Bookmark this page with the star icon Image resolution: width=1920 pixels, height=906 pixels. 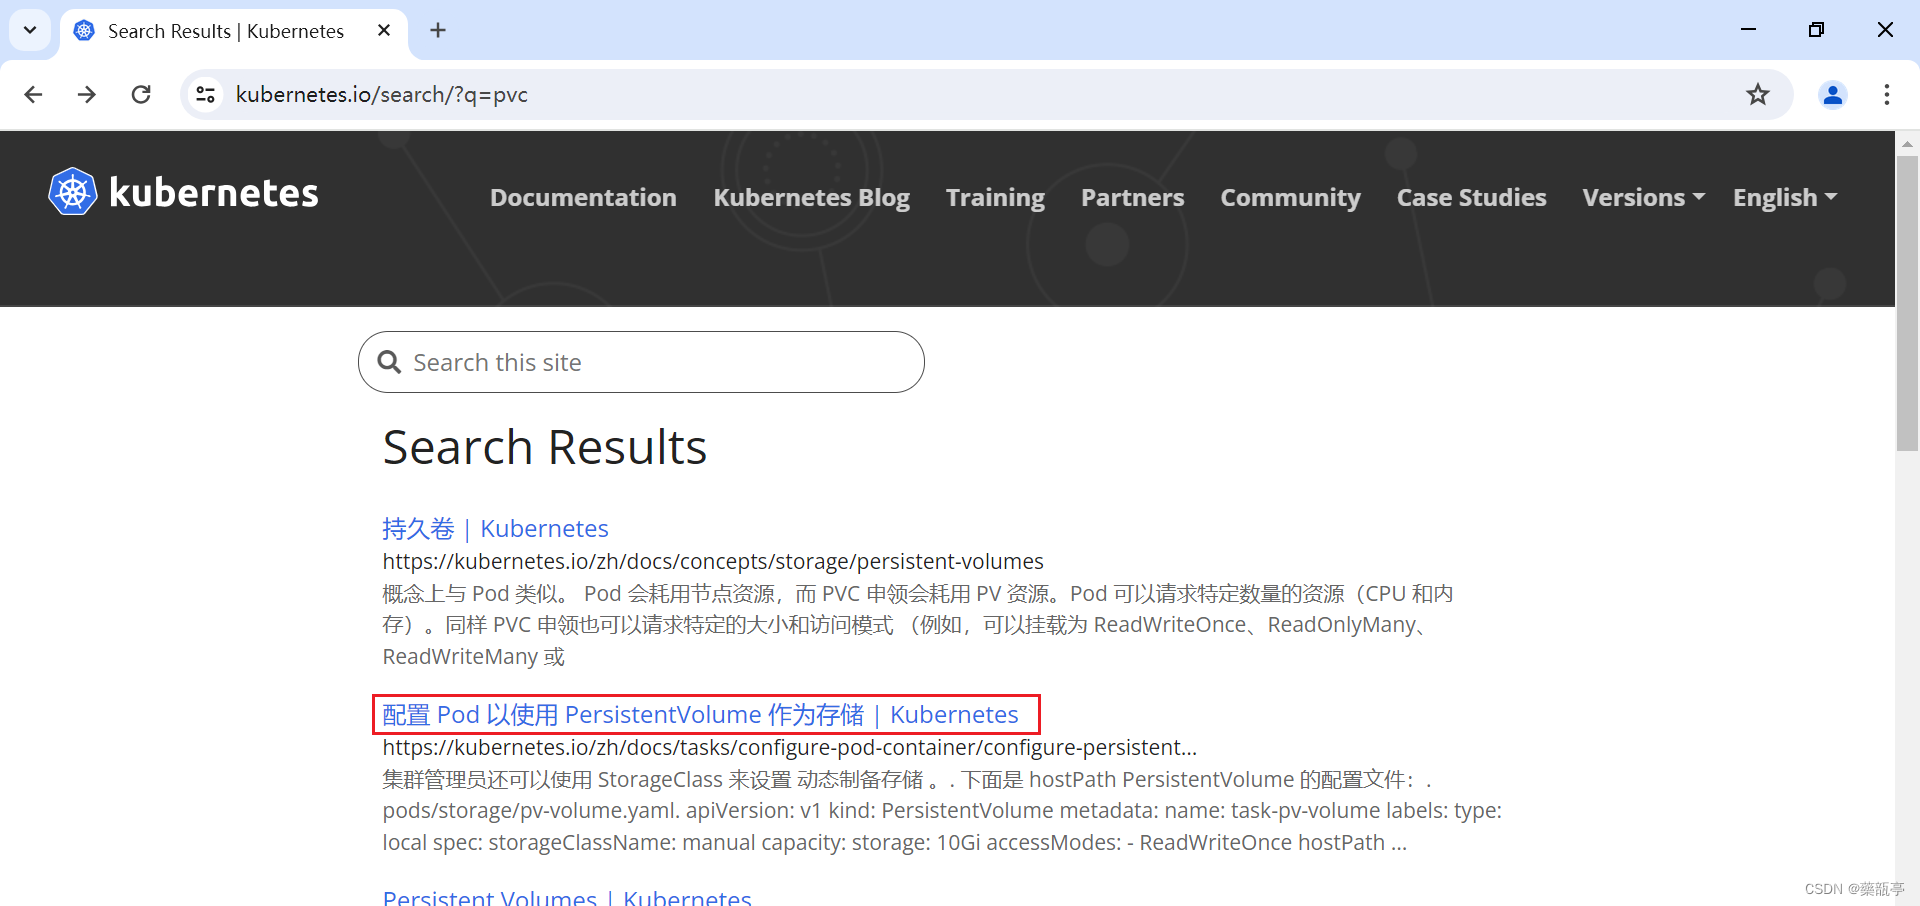coord(1757,94)
